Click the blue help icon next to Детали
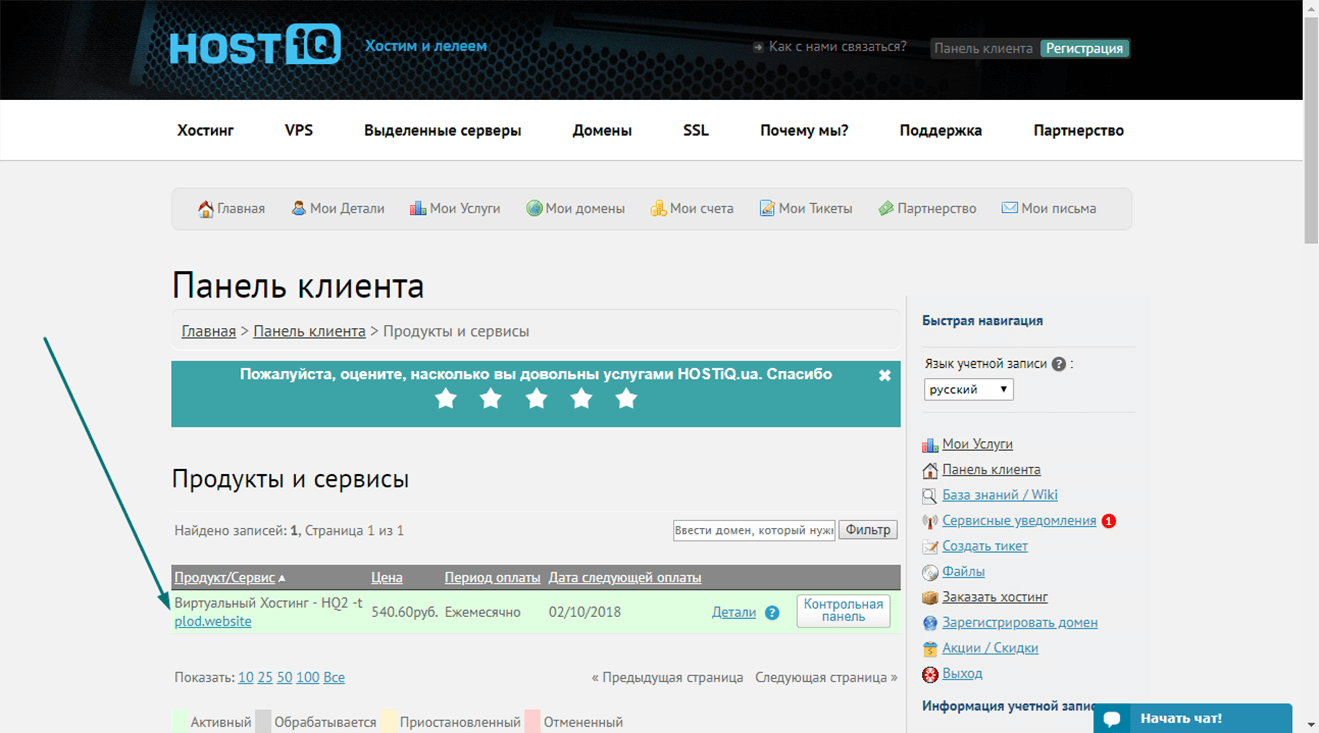This screenshot has width=1319, height=733. [x=772, y=613]
